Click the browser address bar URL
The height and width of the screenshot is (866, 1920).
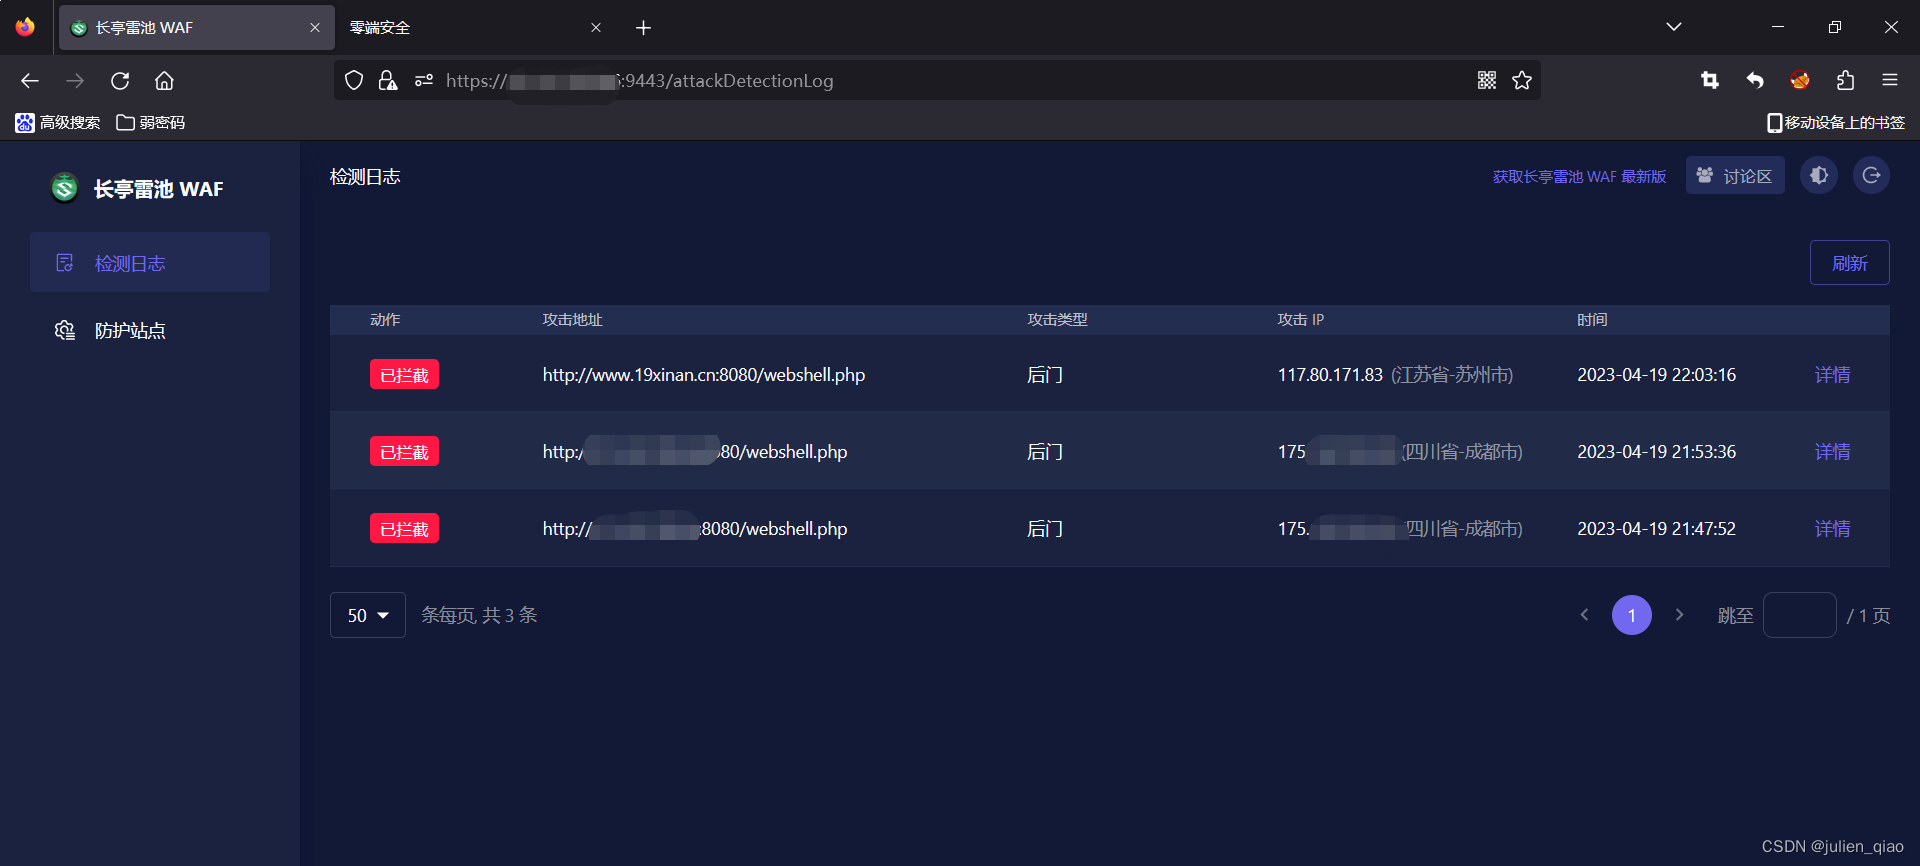(x=640, y=81)
